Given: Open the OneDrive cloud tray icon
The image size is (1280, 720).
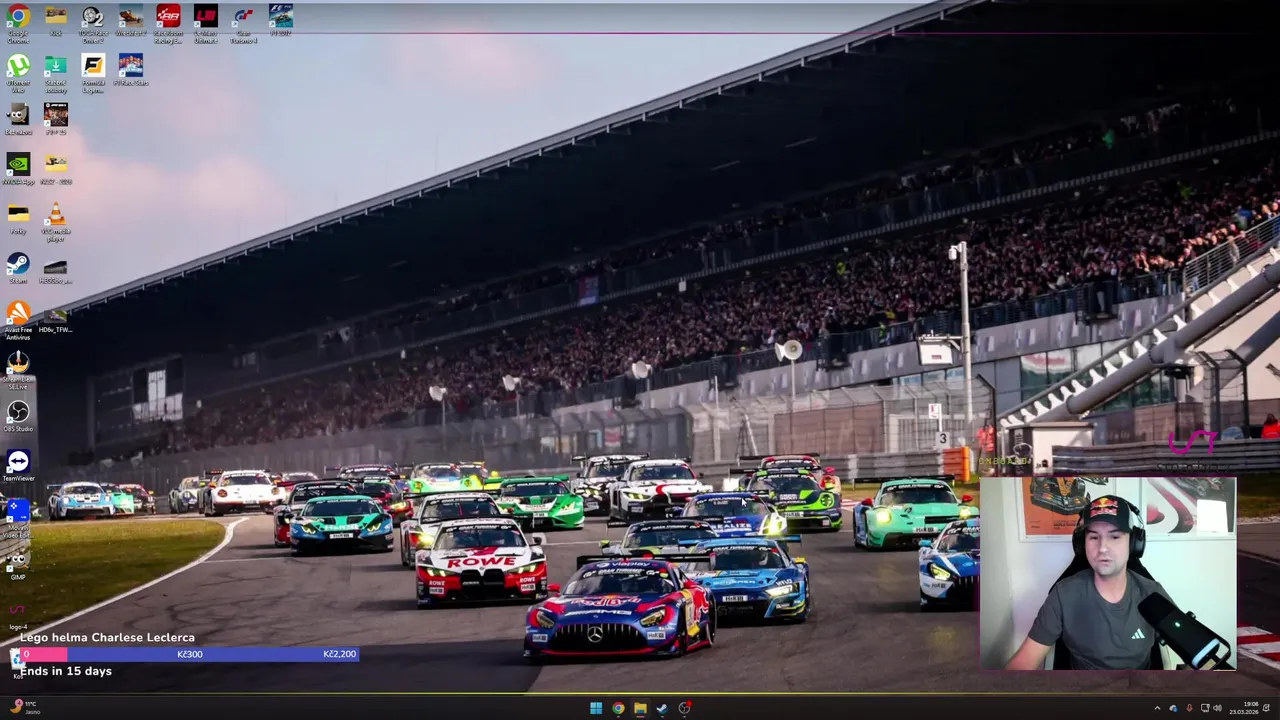Looking at the screenshot, I should [x=1173, y=708].
